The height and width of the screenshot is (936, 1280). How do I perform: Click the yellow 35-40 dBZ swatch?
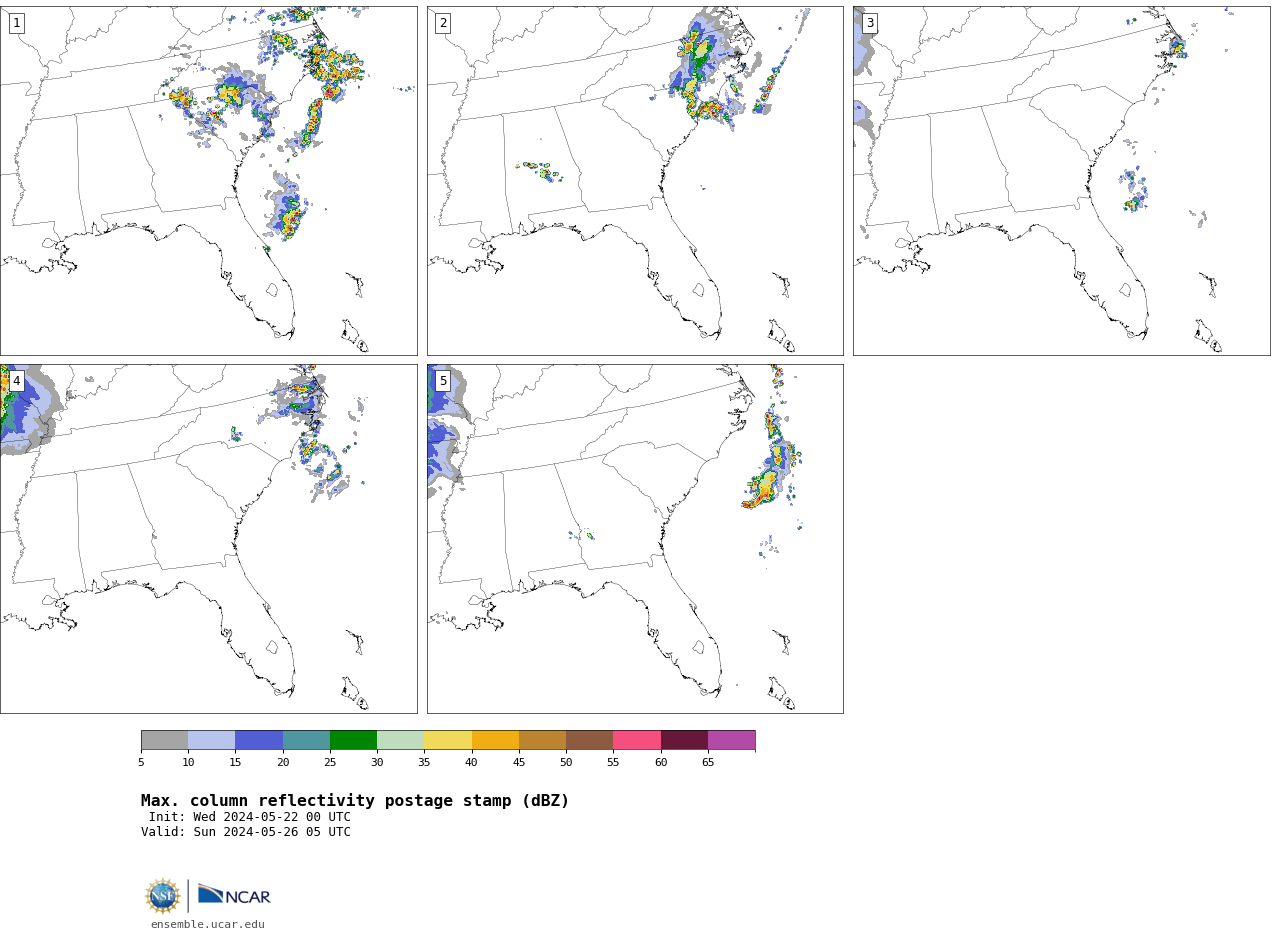(448, 740)
